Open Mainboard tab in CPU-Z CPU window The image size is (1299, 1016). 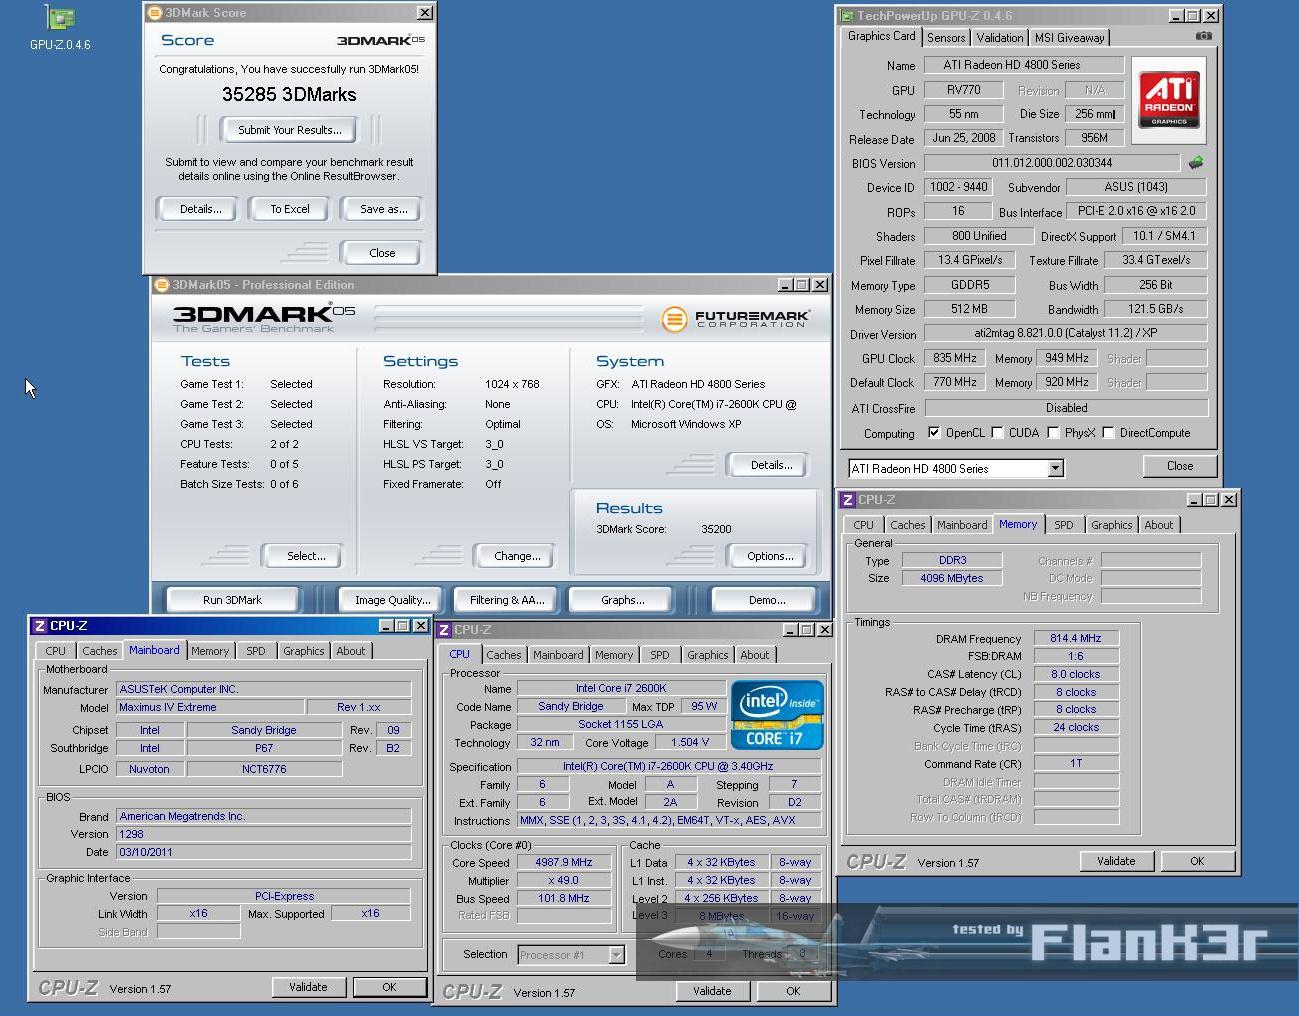558,655
